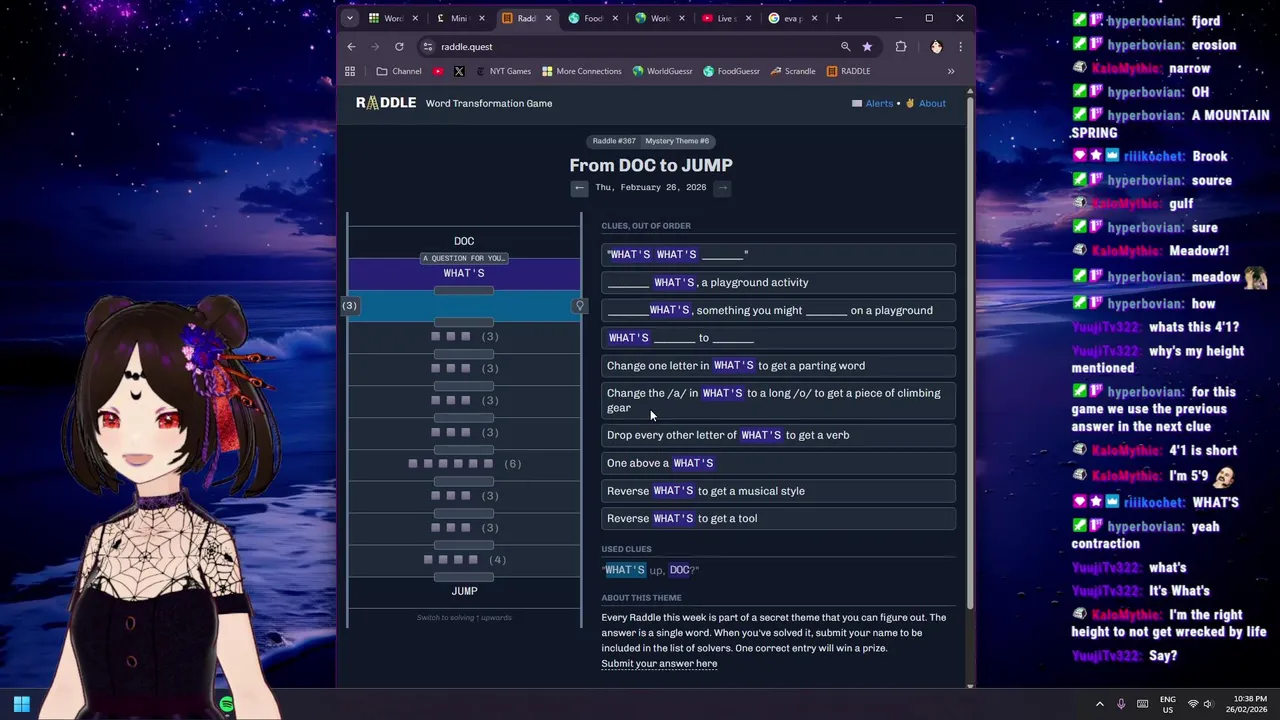View site information icon in address bar

[428, 47]
